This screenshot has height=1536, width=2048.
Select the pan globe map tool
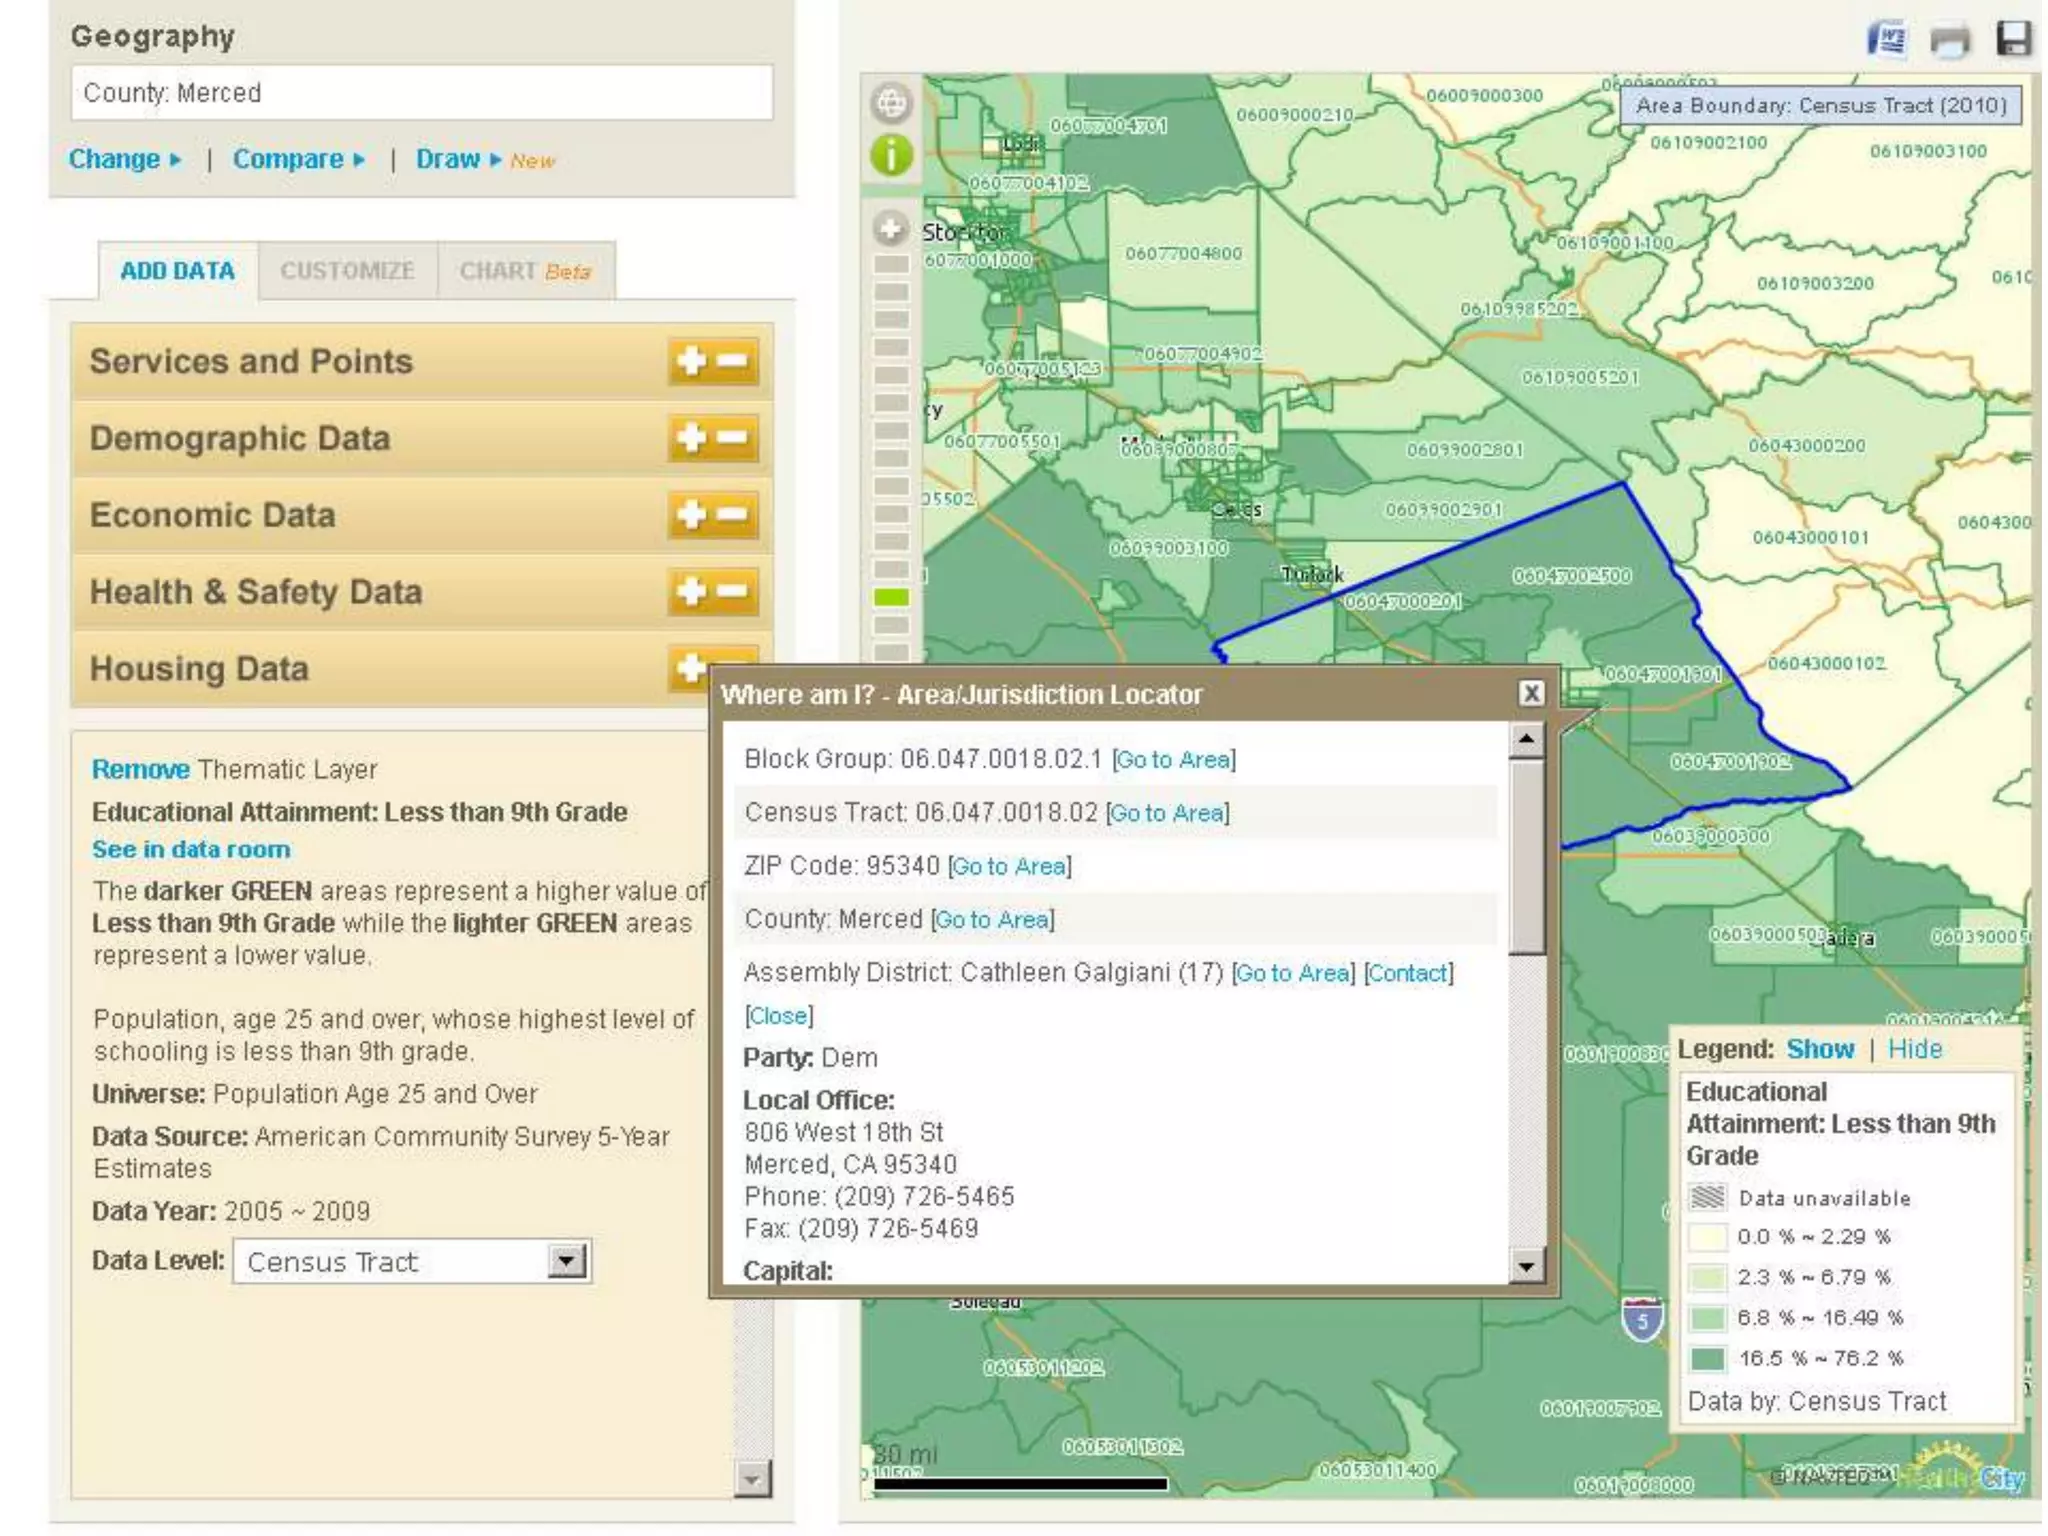point(891,102)
